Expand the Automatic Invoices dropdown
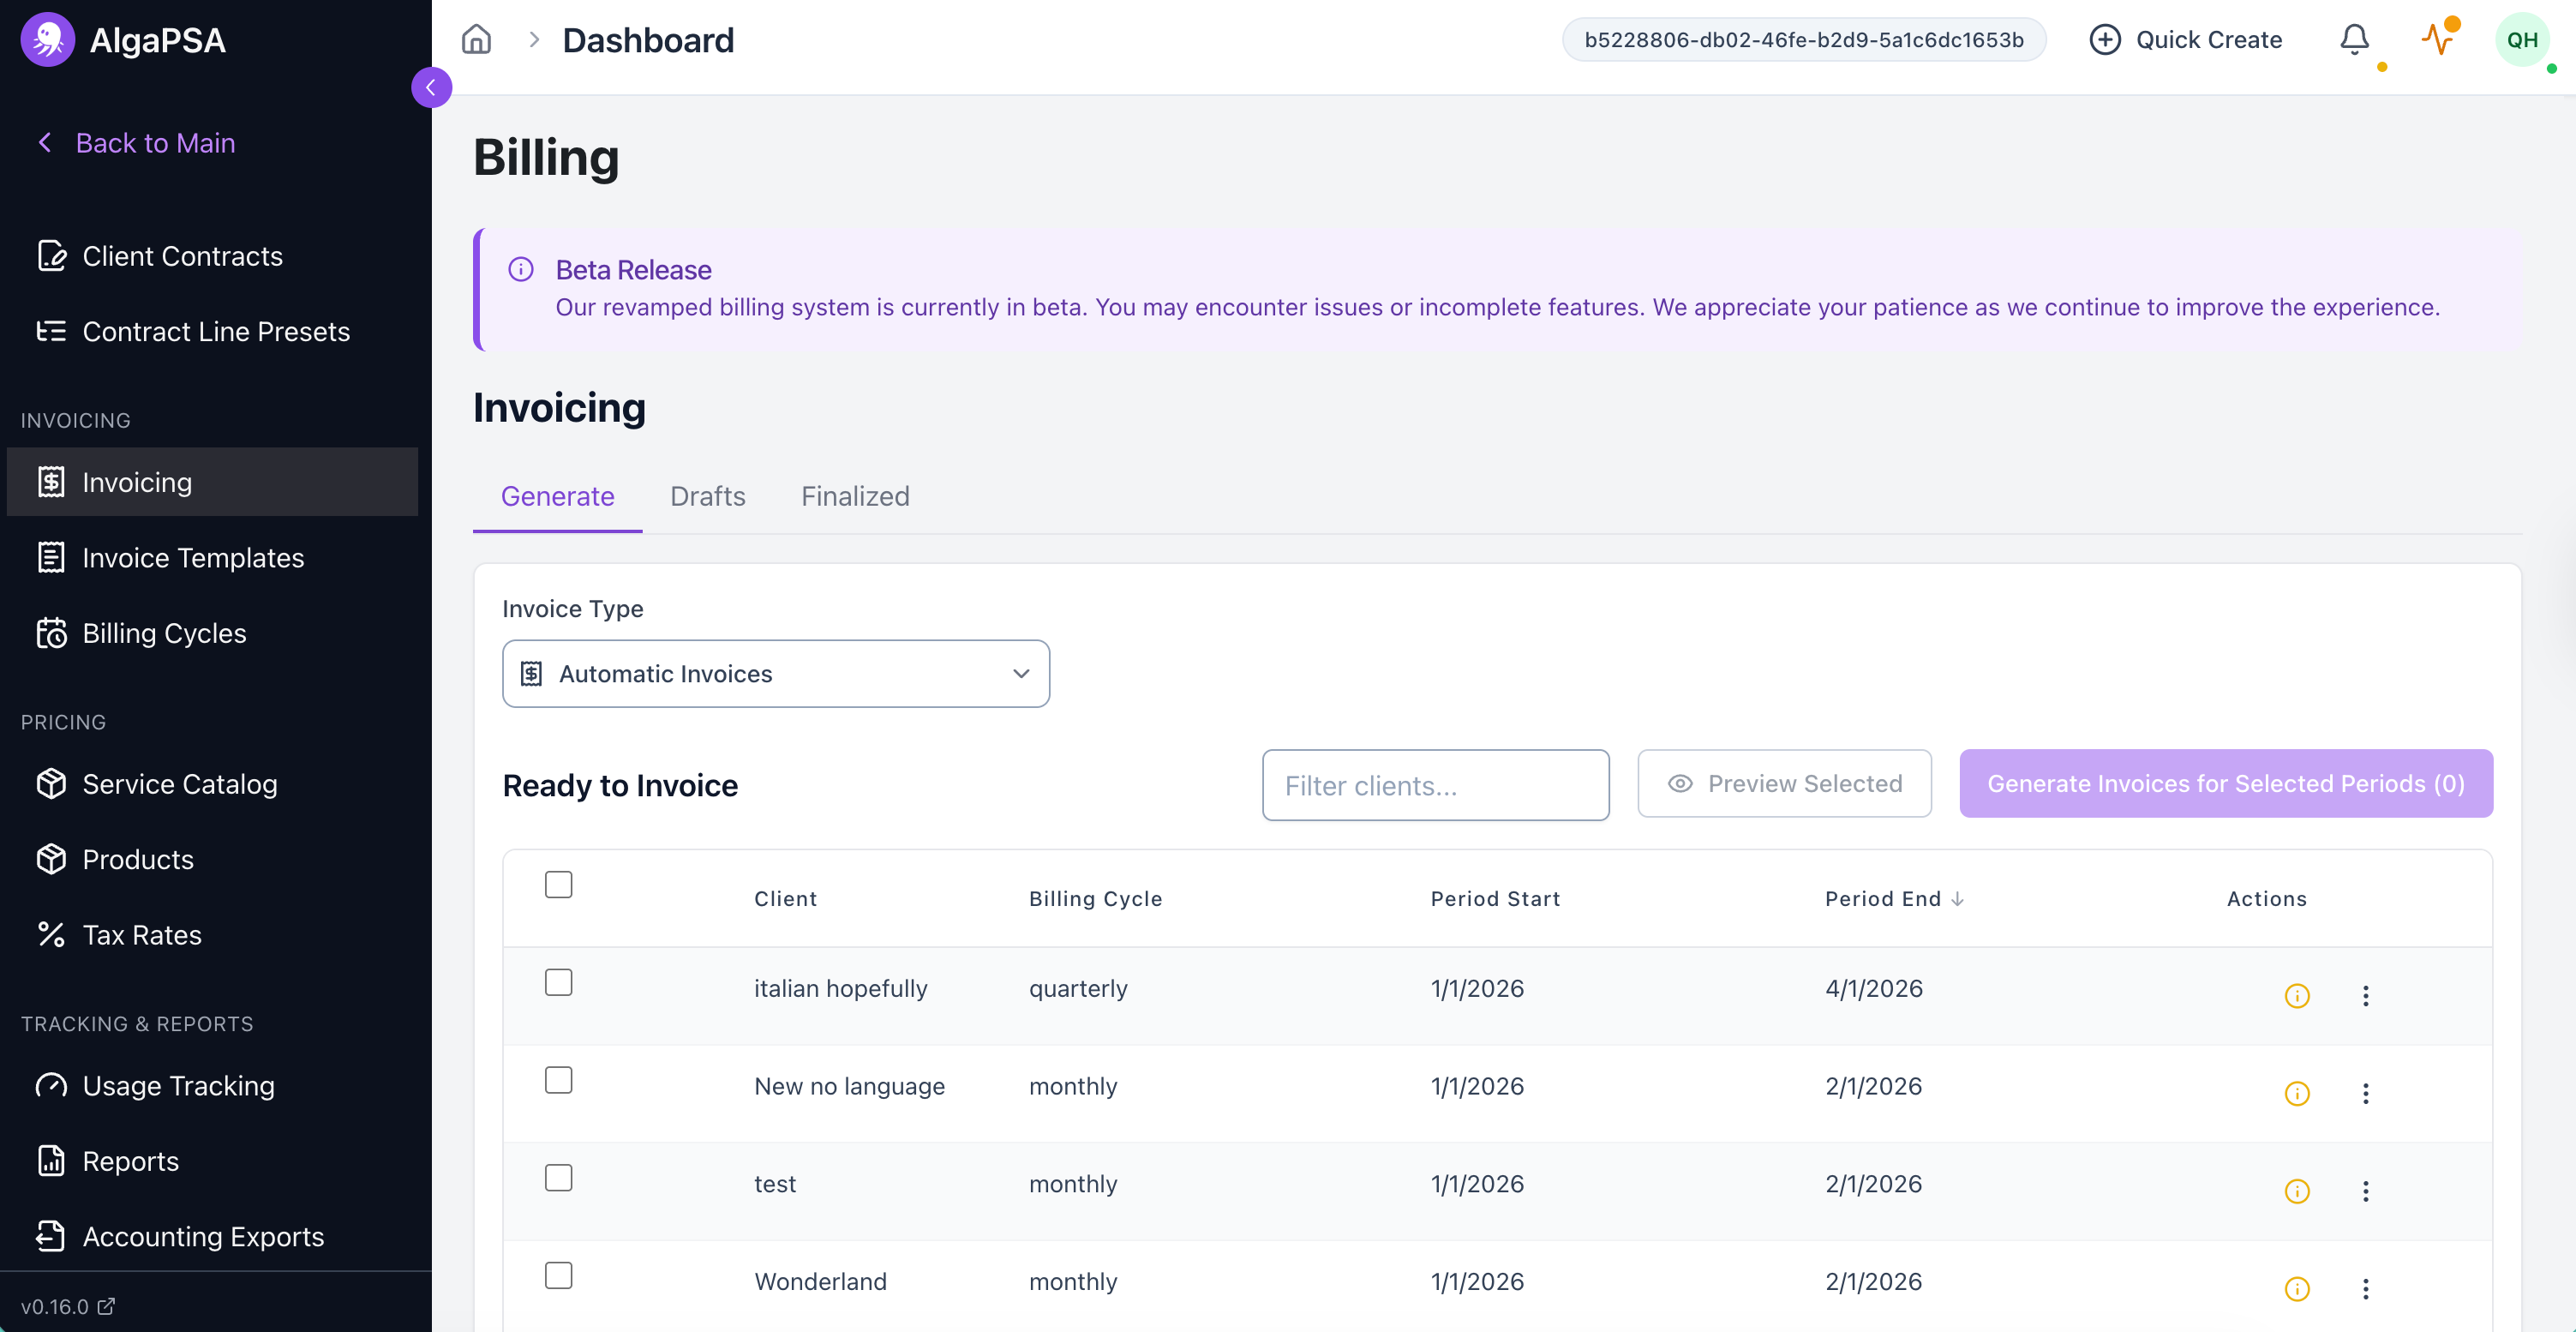The height and width of the screenshot is (1332, 2576). click(x=775, y=674)
